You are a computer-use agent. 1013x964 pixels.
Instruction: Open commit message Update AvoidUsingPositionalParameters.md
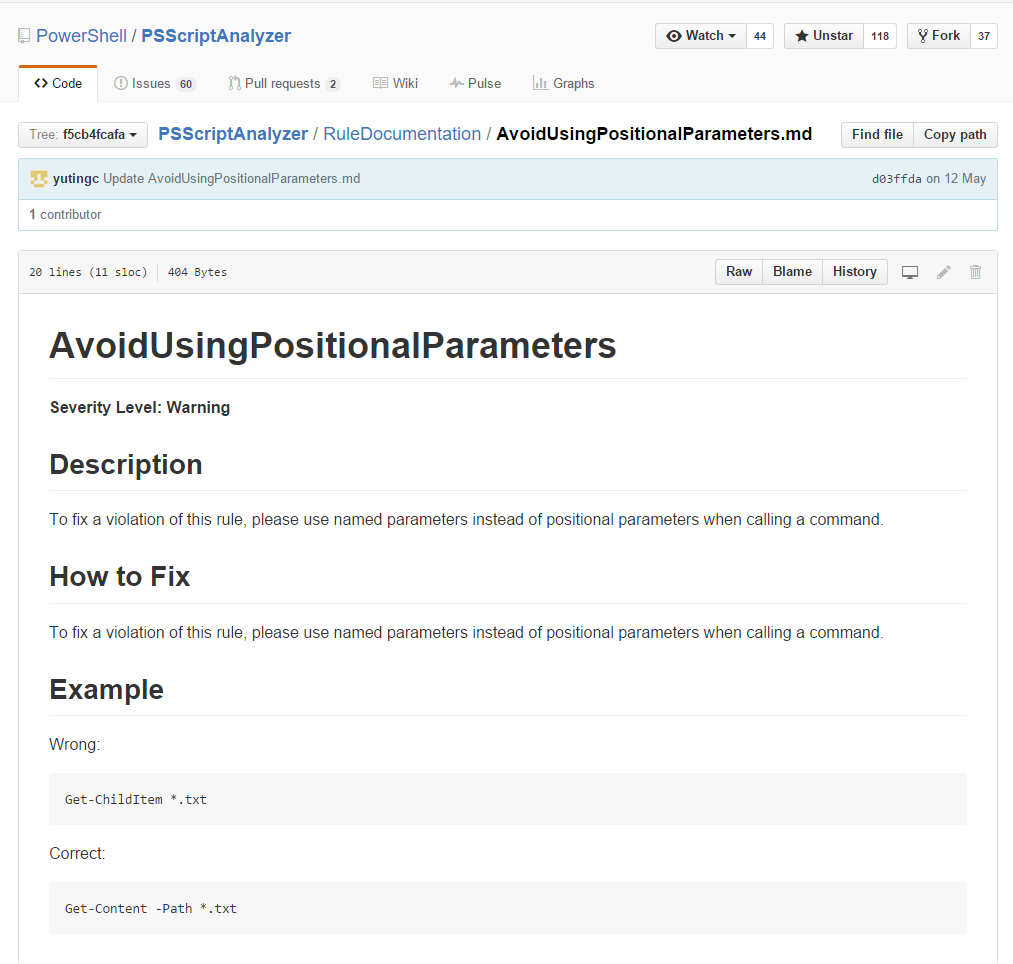pyautogui.click(x=231, y=179)
